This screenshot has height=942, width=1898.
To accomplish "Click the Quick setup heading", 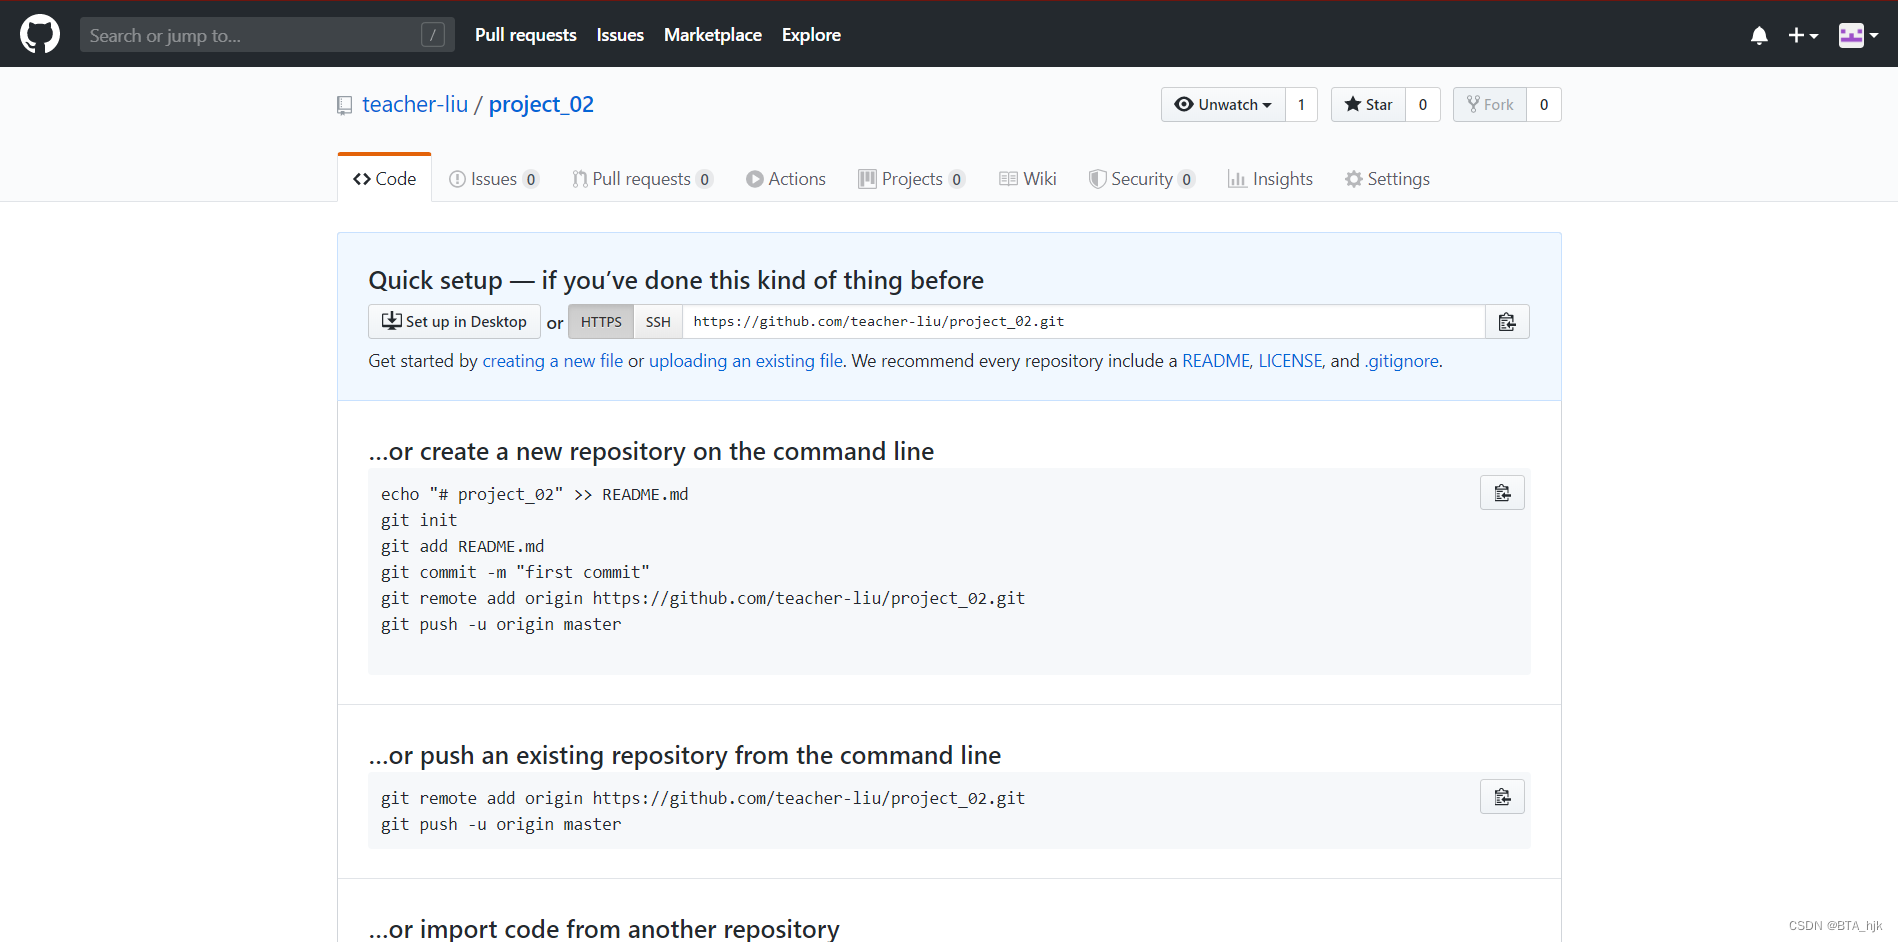I will (x=676, y=280).
